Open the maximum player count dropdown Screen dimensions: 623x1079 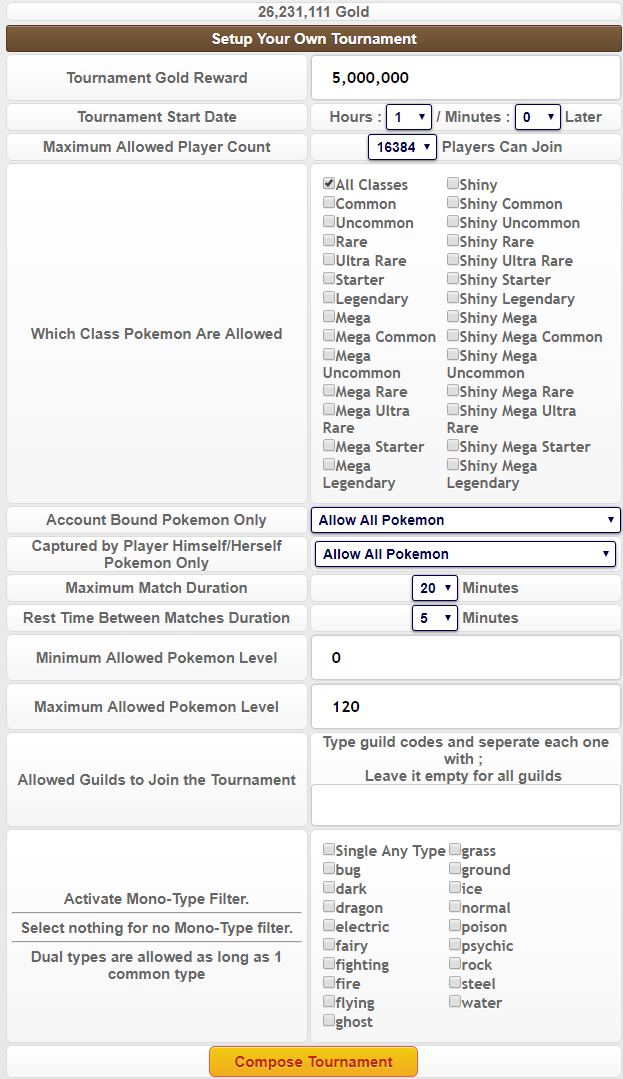click(402, 147)
